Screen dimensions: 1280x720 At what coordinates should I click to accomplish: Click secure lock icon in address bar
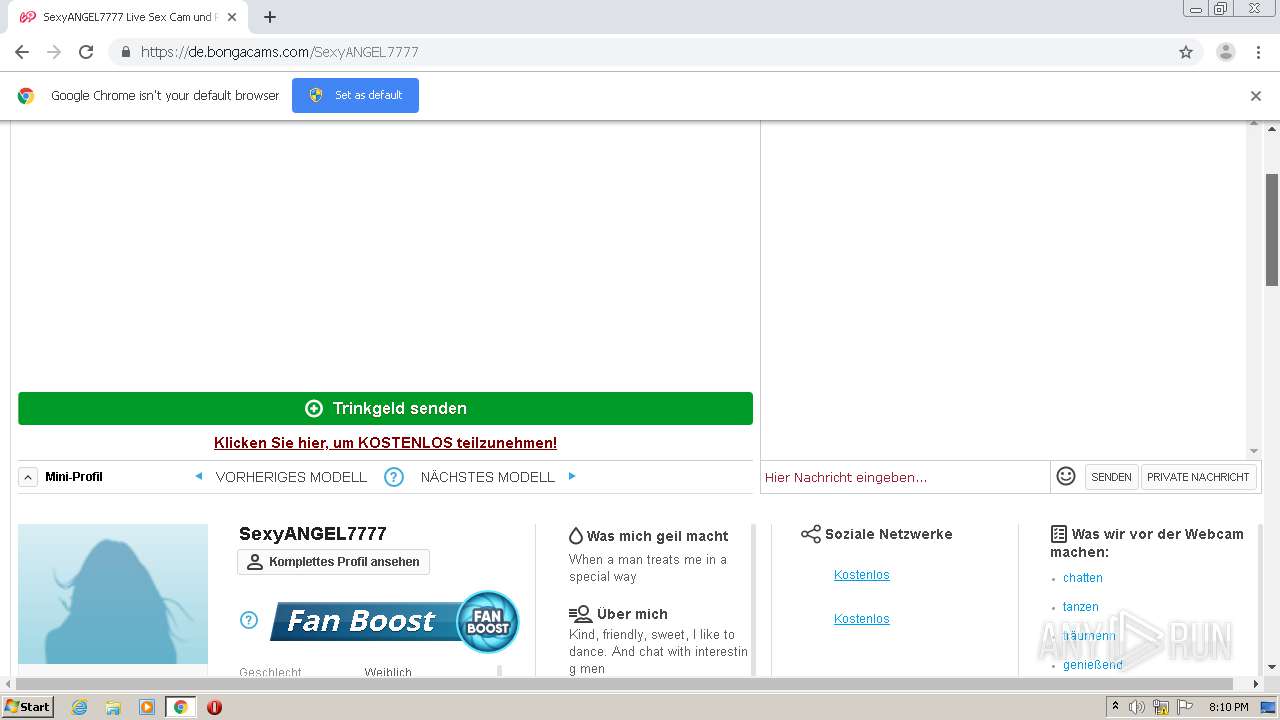point(125,52)
